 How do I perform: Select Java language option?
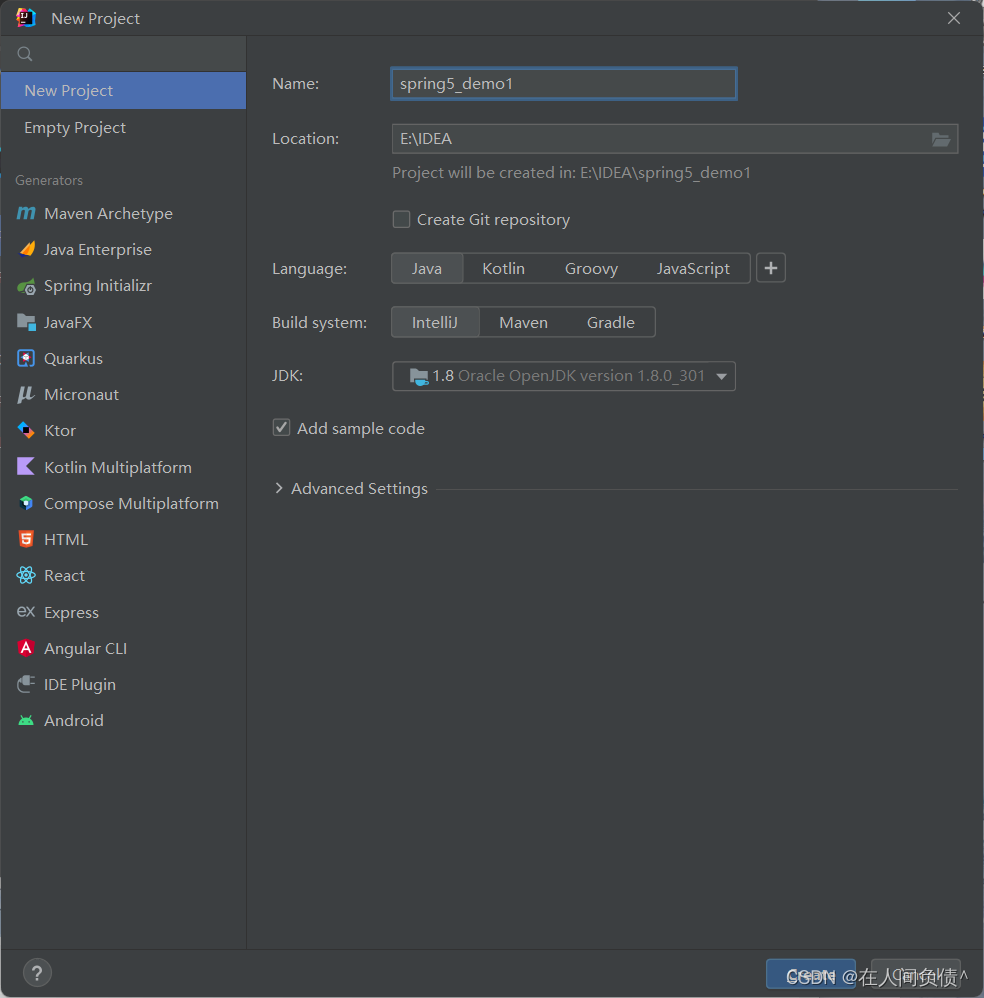click(427, 269)
